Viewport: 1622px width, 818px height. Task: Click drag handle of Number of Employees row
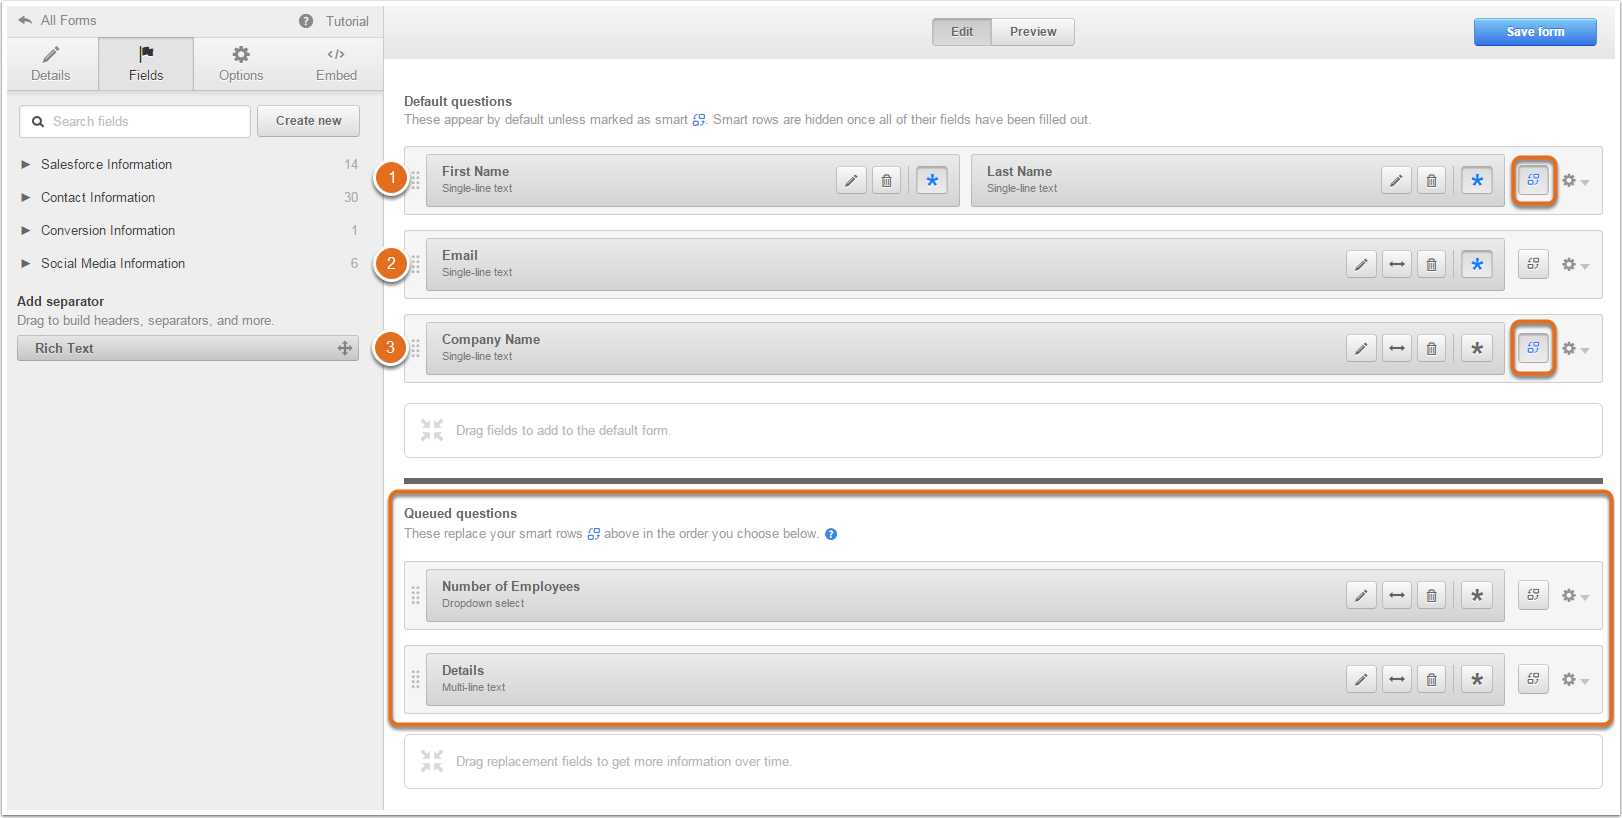point(415,596)
